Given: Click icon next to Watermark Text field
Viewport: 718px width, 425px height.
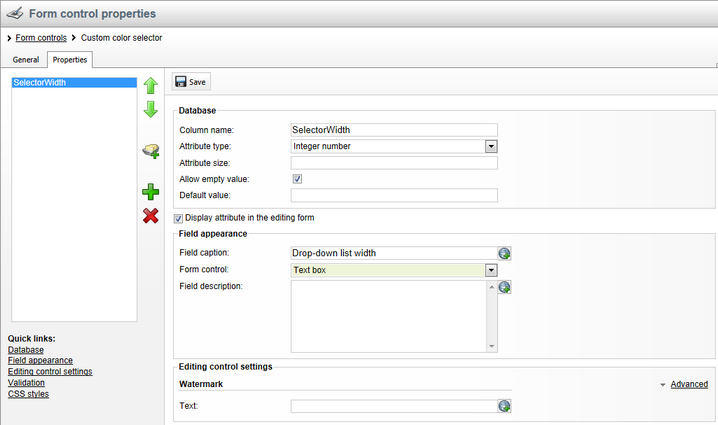Looking at the screenshot, I should pyautogui.click(x=505, y=406).
